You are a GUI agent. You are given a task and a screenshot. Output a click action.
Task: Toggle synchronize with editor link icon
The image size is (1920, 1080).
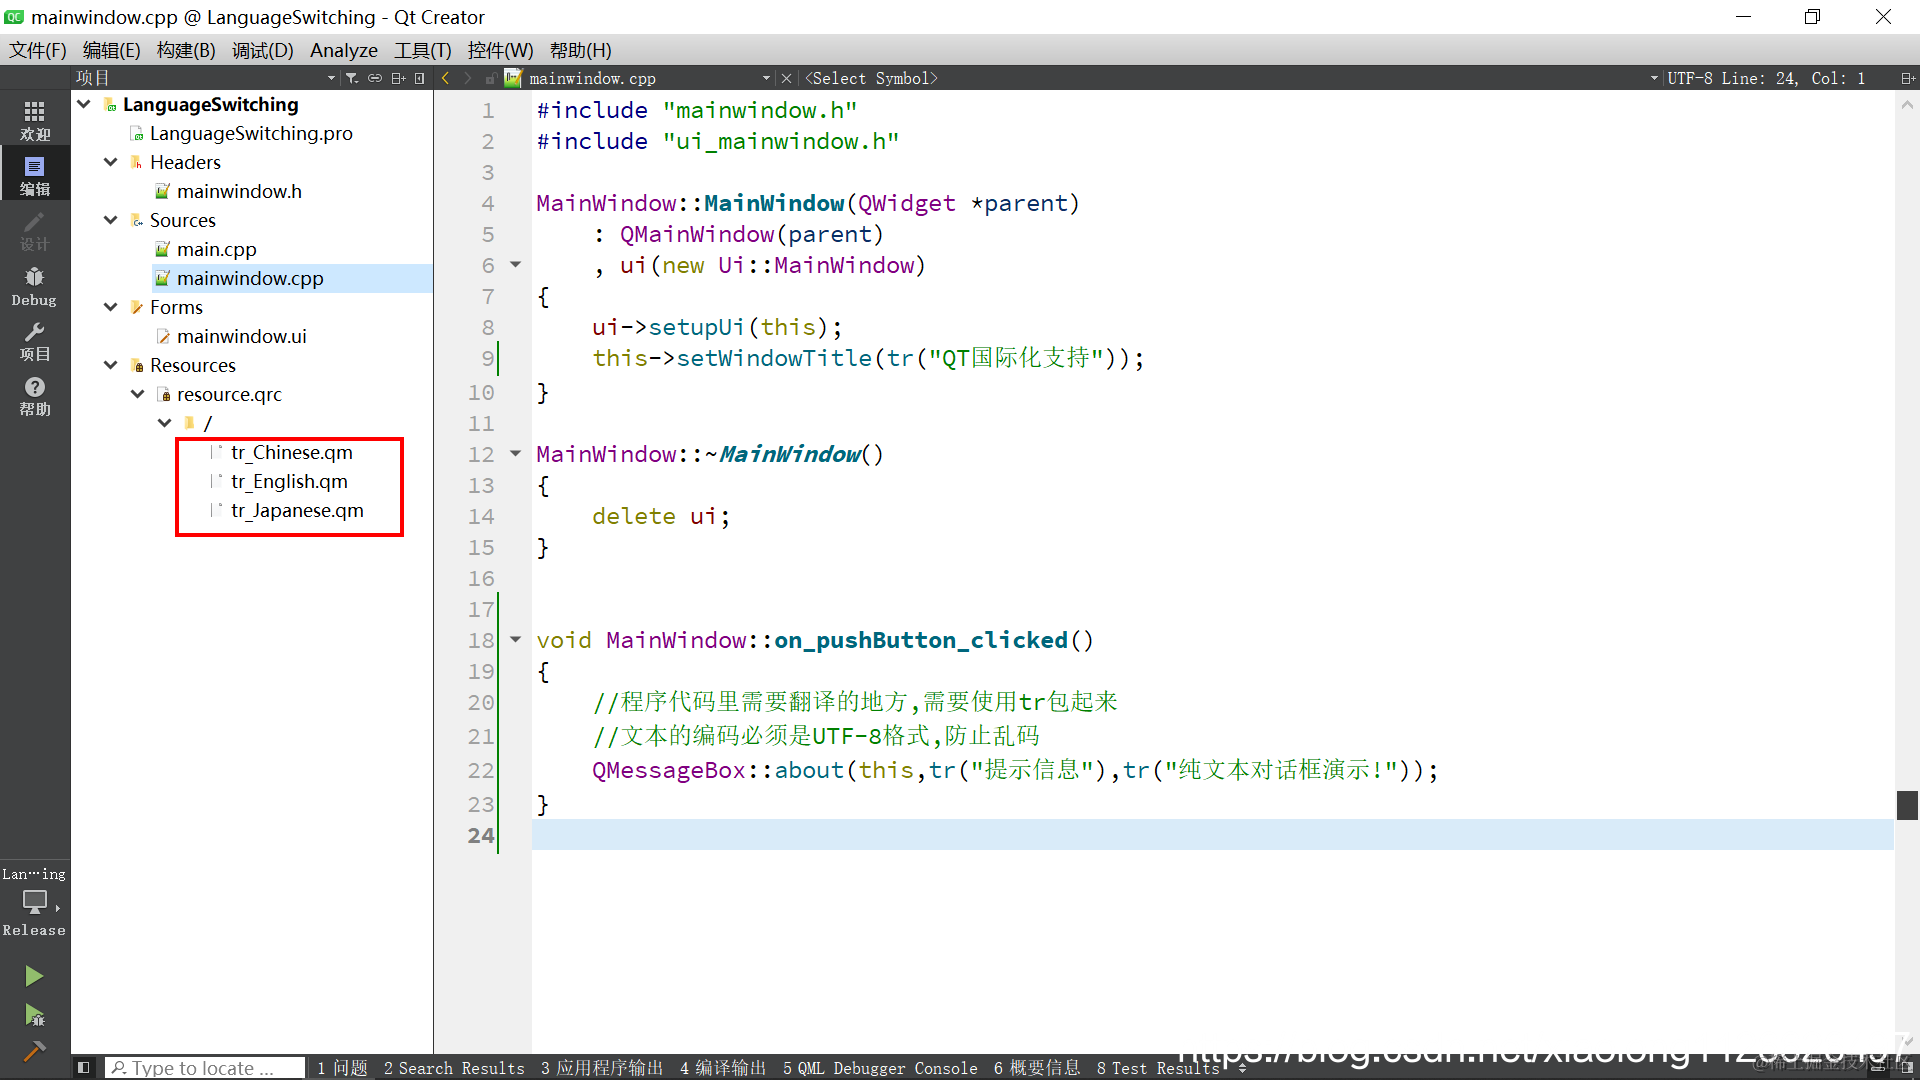pos(375,78)
